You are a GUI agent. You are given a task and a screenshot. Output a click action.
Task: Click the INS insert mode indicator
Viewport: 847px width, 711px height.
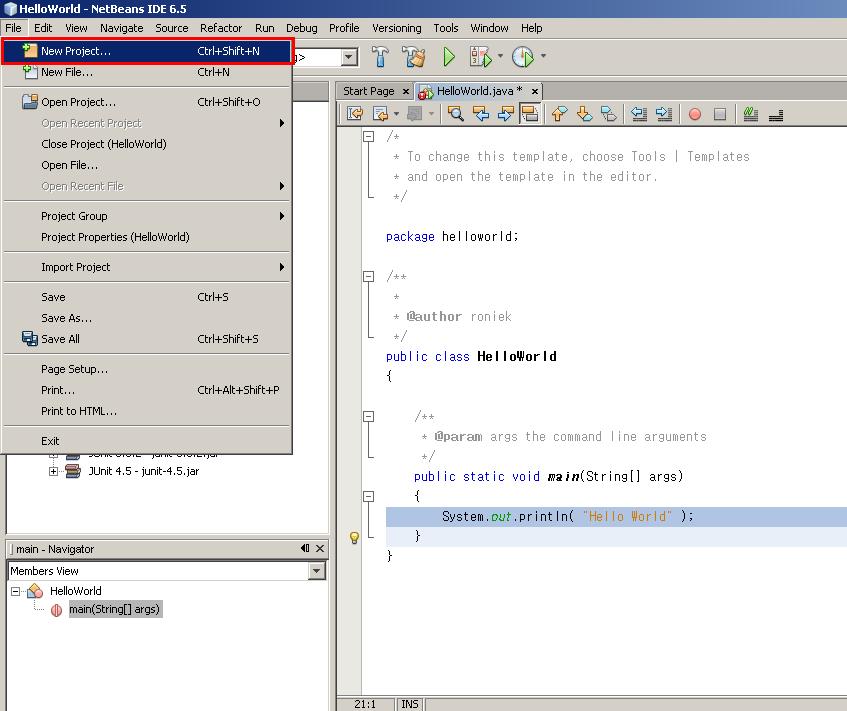[x=410, y=704]
